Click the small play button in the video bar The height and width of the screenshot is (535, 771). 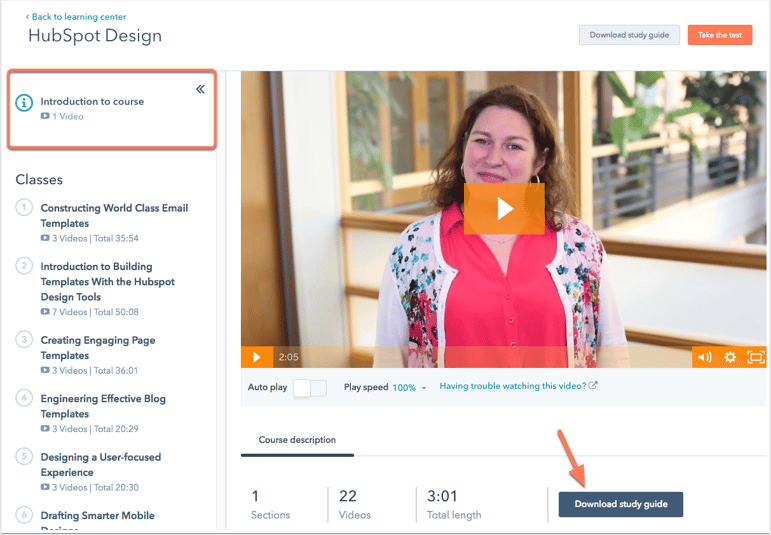(x=257, y=357)
